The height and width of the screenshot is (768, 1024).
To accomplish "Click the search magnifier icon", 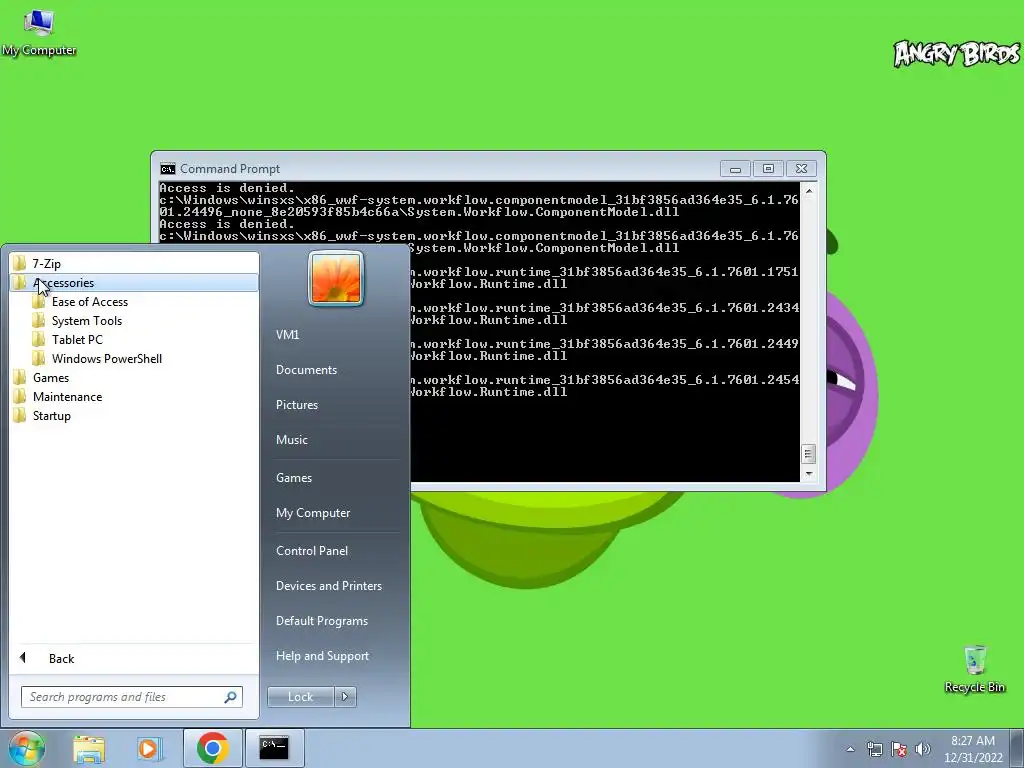I will click(x=230, y=697).
